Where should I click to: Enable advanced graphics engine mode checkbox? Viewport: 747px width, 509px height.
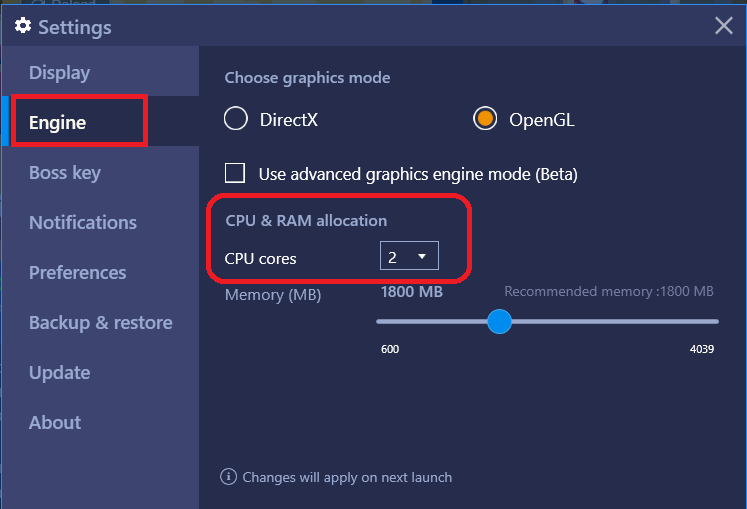click(x=235, y=173)
